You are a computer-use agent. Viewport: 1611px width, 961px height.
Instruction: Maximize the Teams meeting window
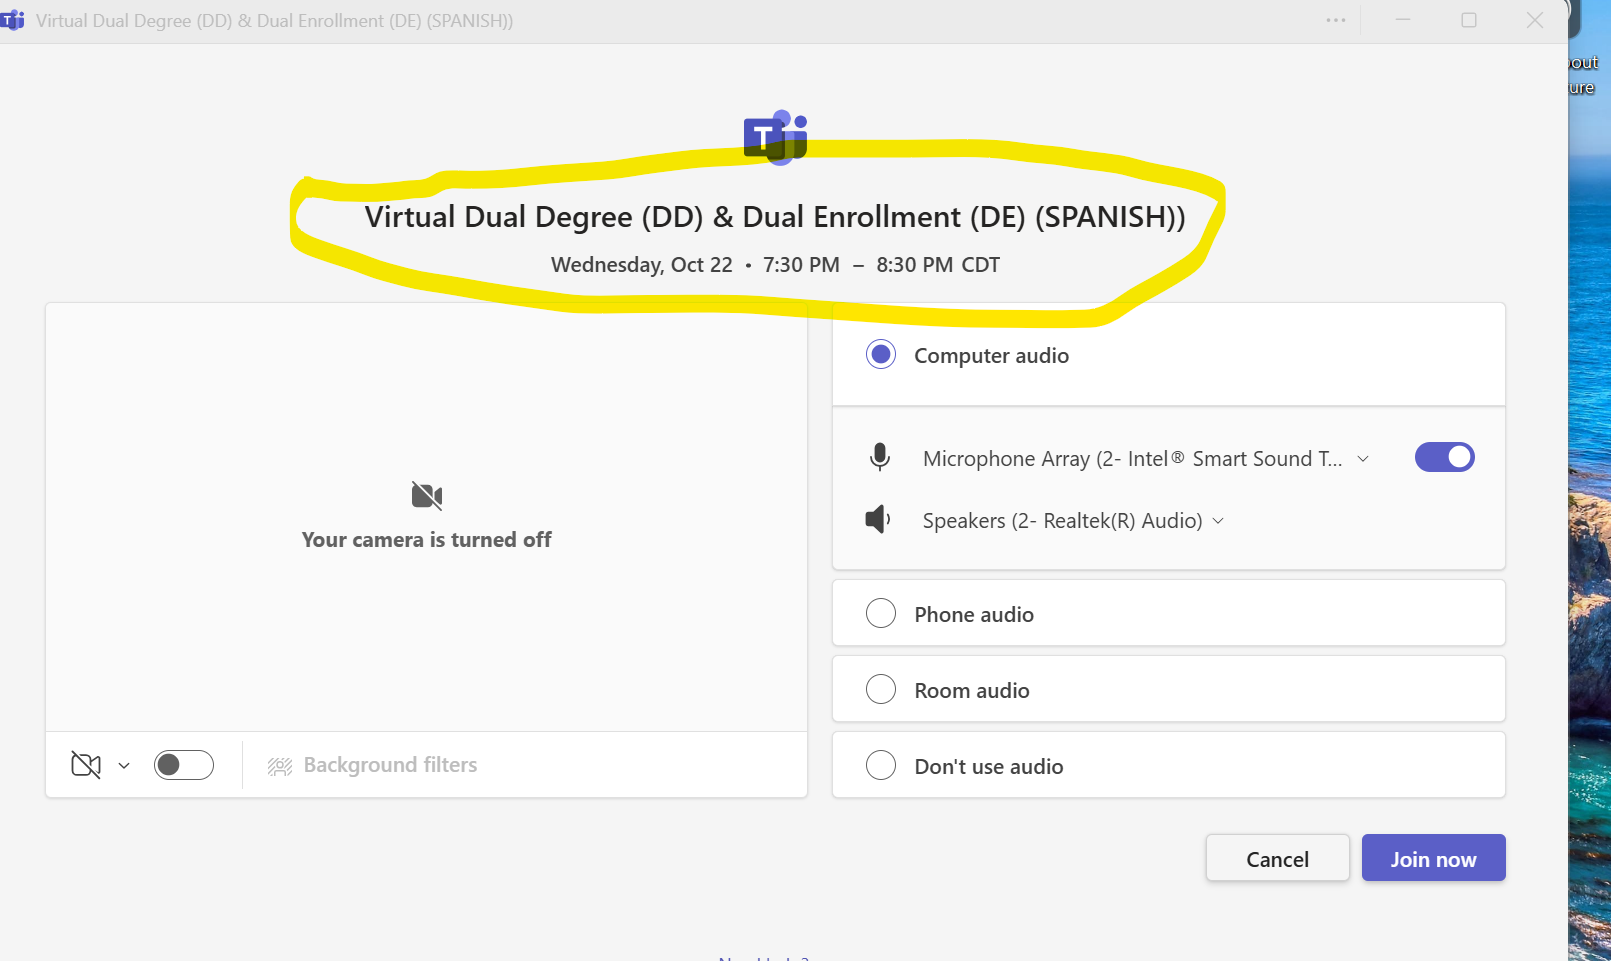[x=1468, y=20]
